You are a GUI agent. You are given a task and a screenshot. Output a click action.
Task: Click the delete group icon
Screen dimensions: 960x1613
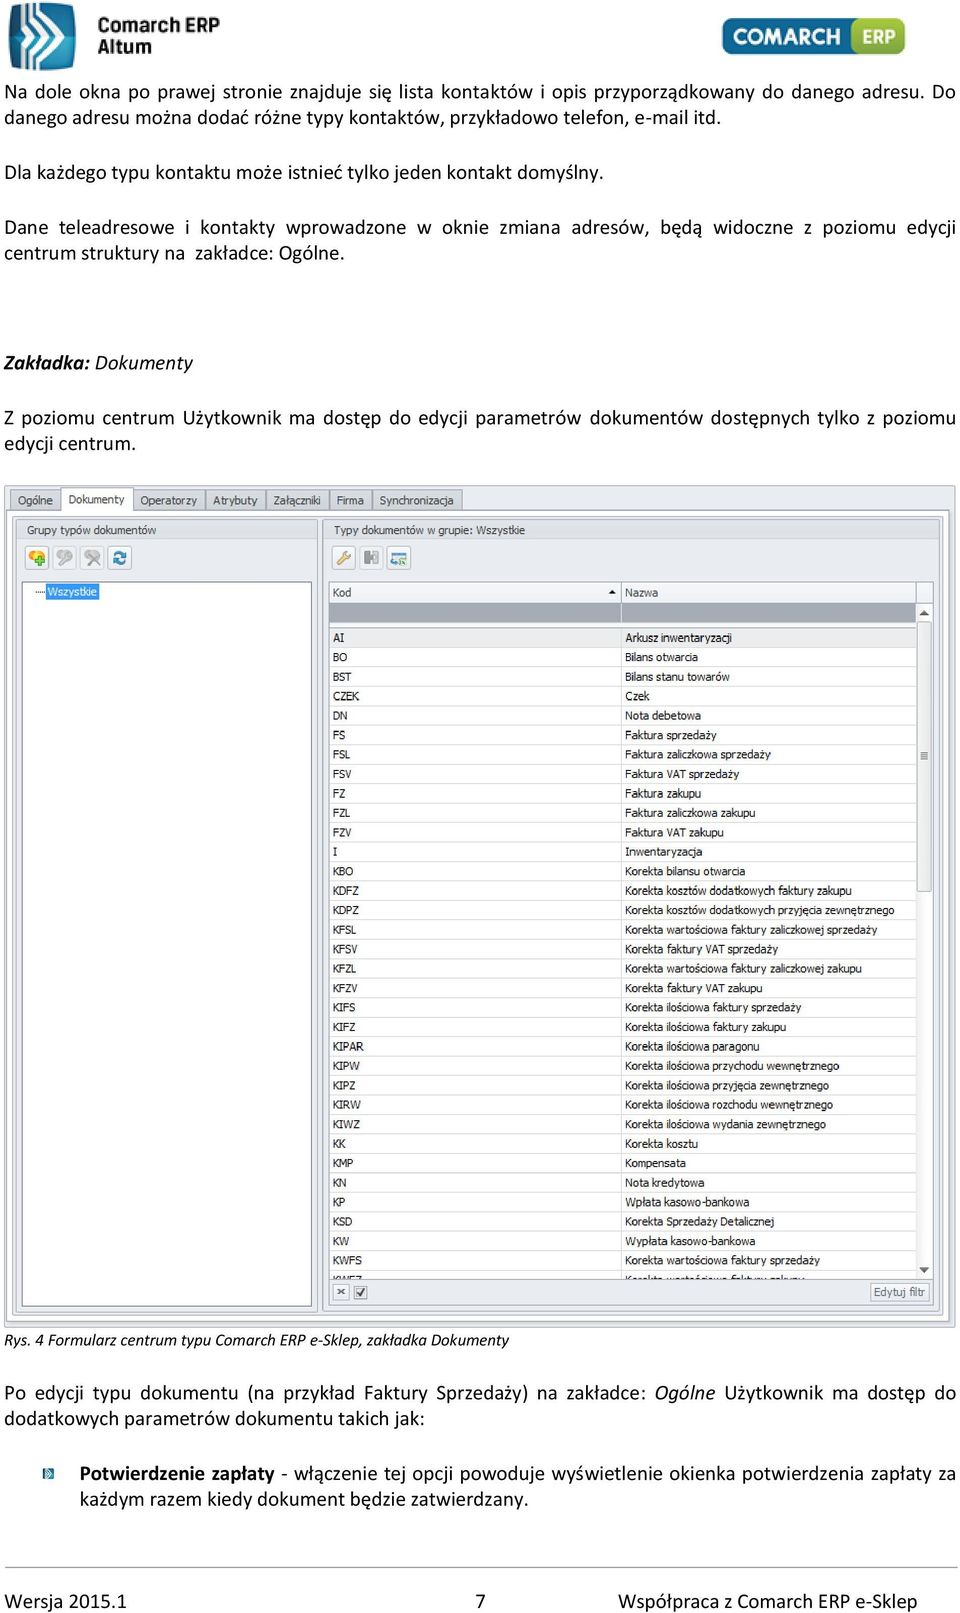pyautogui.click(x=92, y=558)
